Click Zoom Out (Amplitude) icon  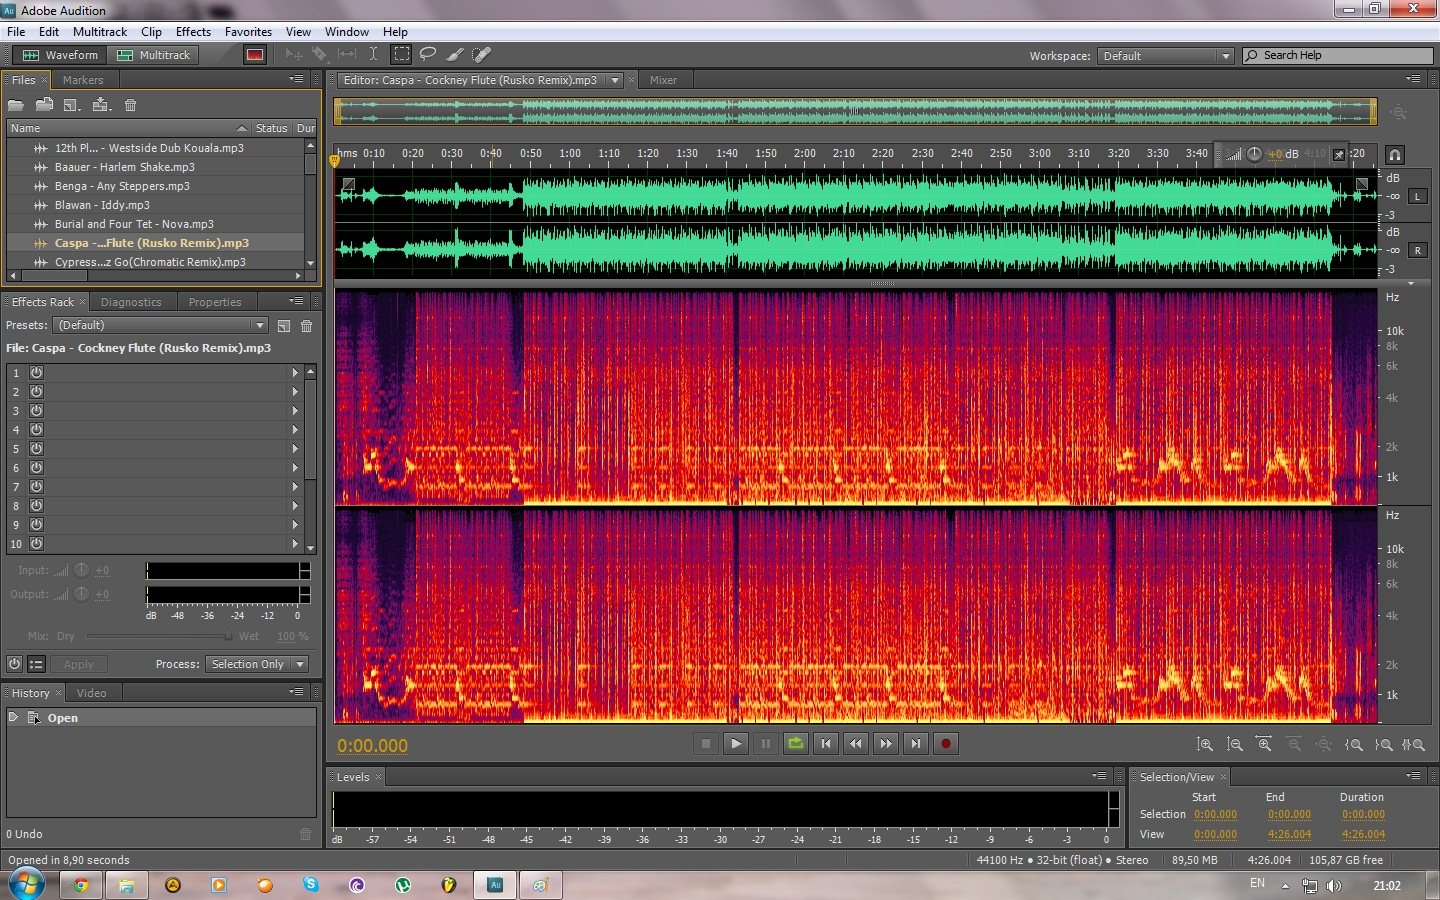point(1235,745)
